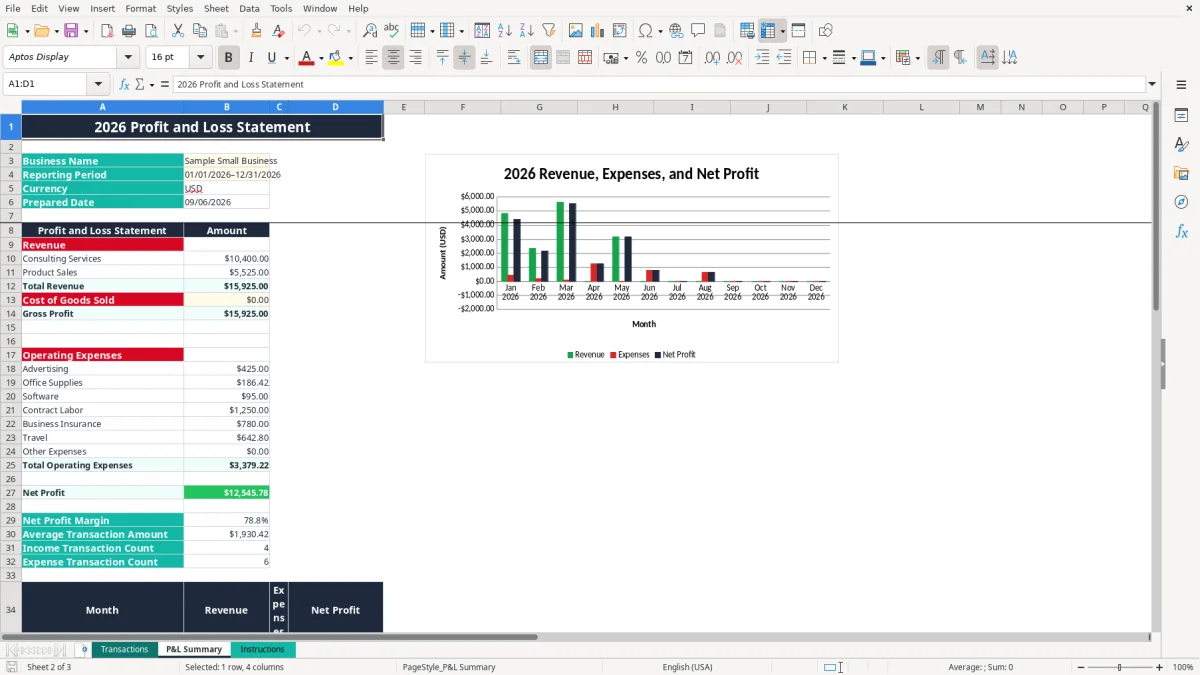Open the Sheet menu
Image resolution: width=1200 pixels, height=675 pixels.
point(216,8)
